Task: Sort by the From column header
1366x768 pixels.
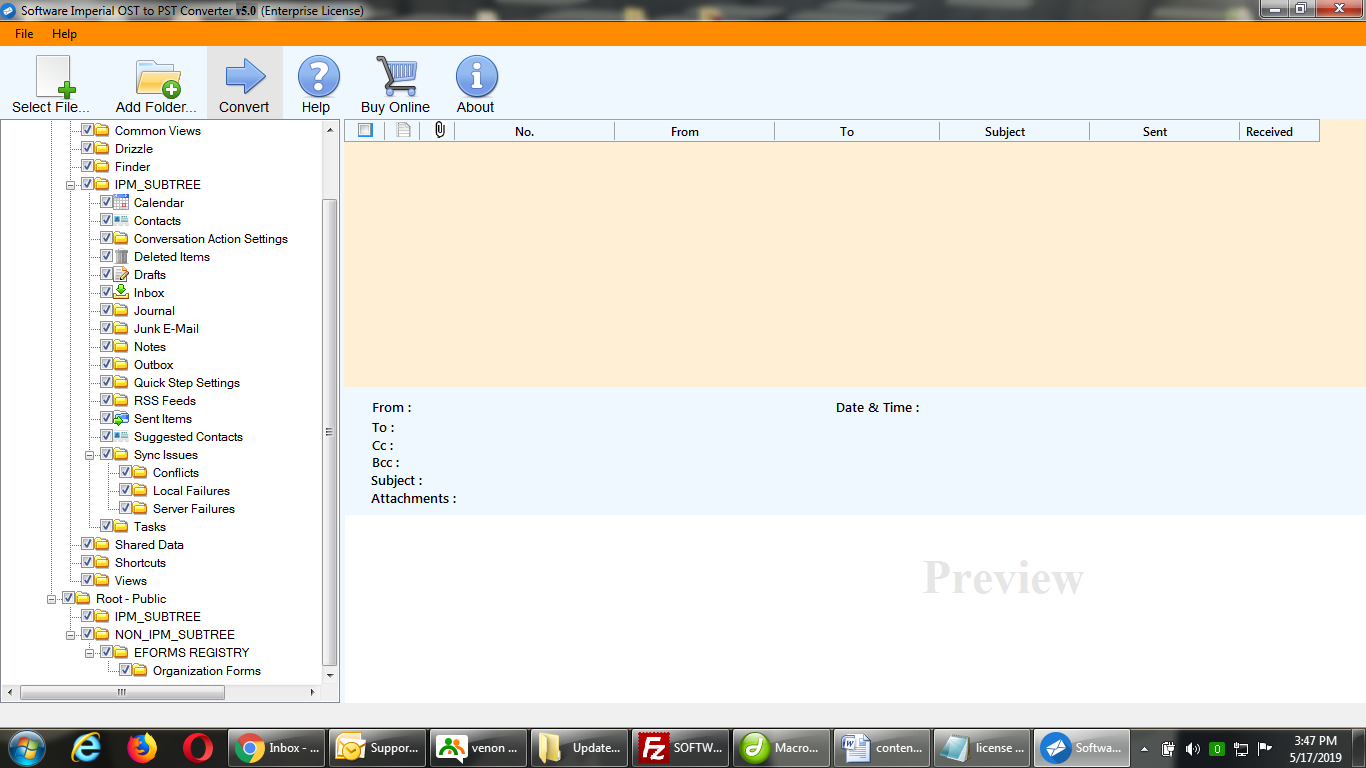Action: 694,131
